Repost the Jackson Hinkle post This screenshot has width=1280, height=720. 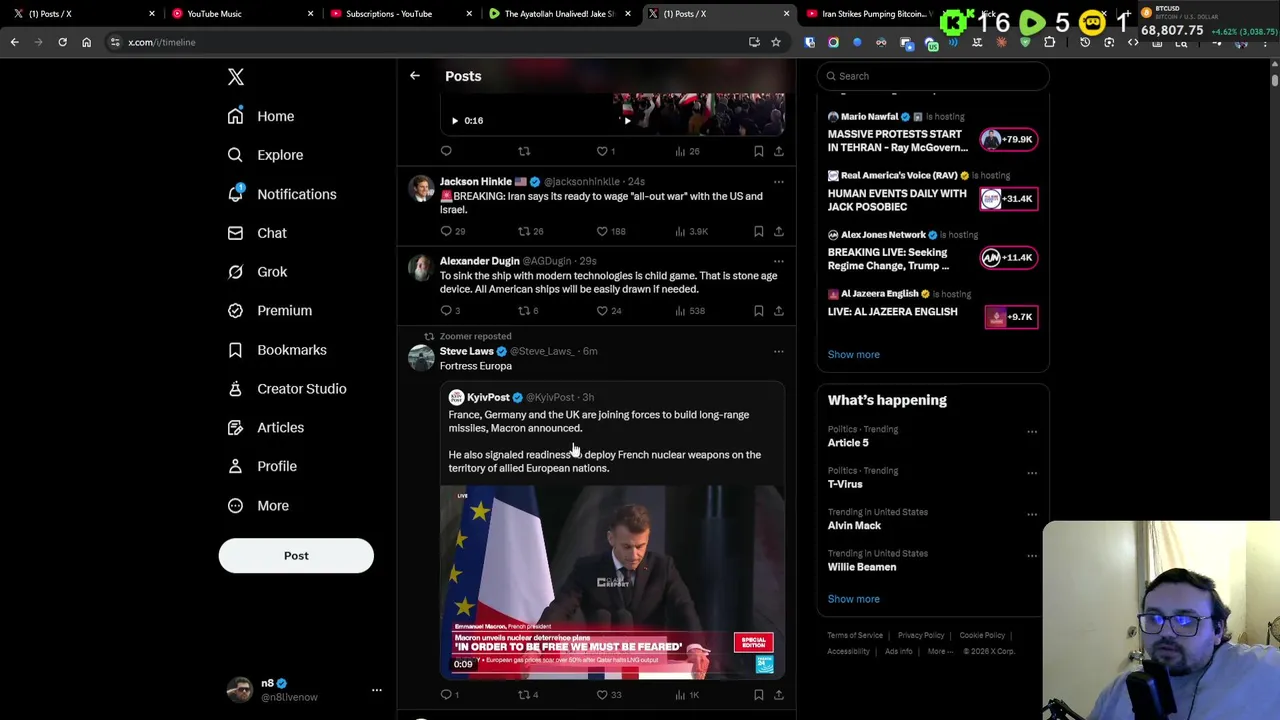point(524,231)
